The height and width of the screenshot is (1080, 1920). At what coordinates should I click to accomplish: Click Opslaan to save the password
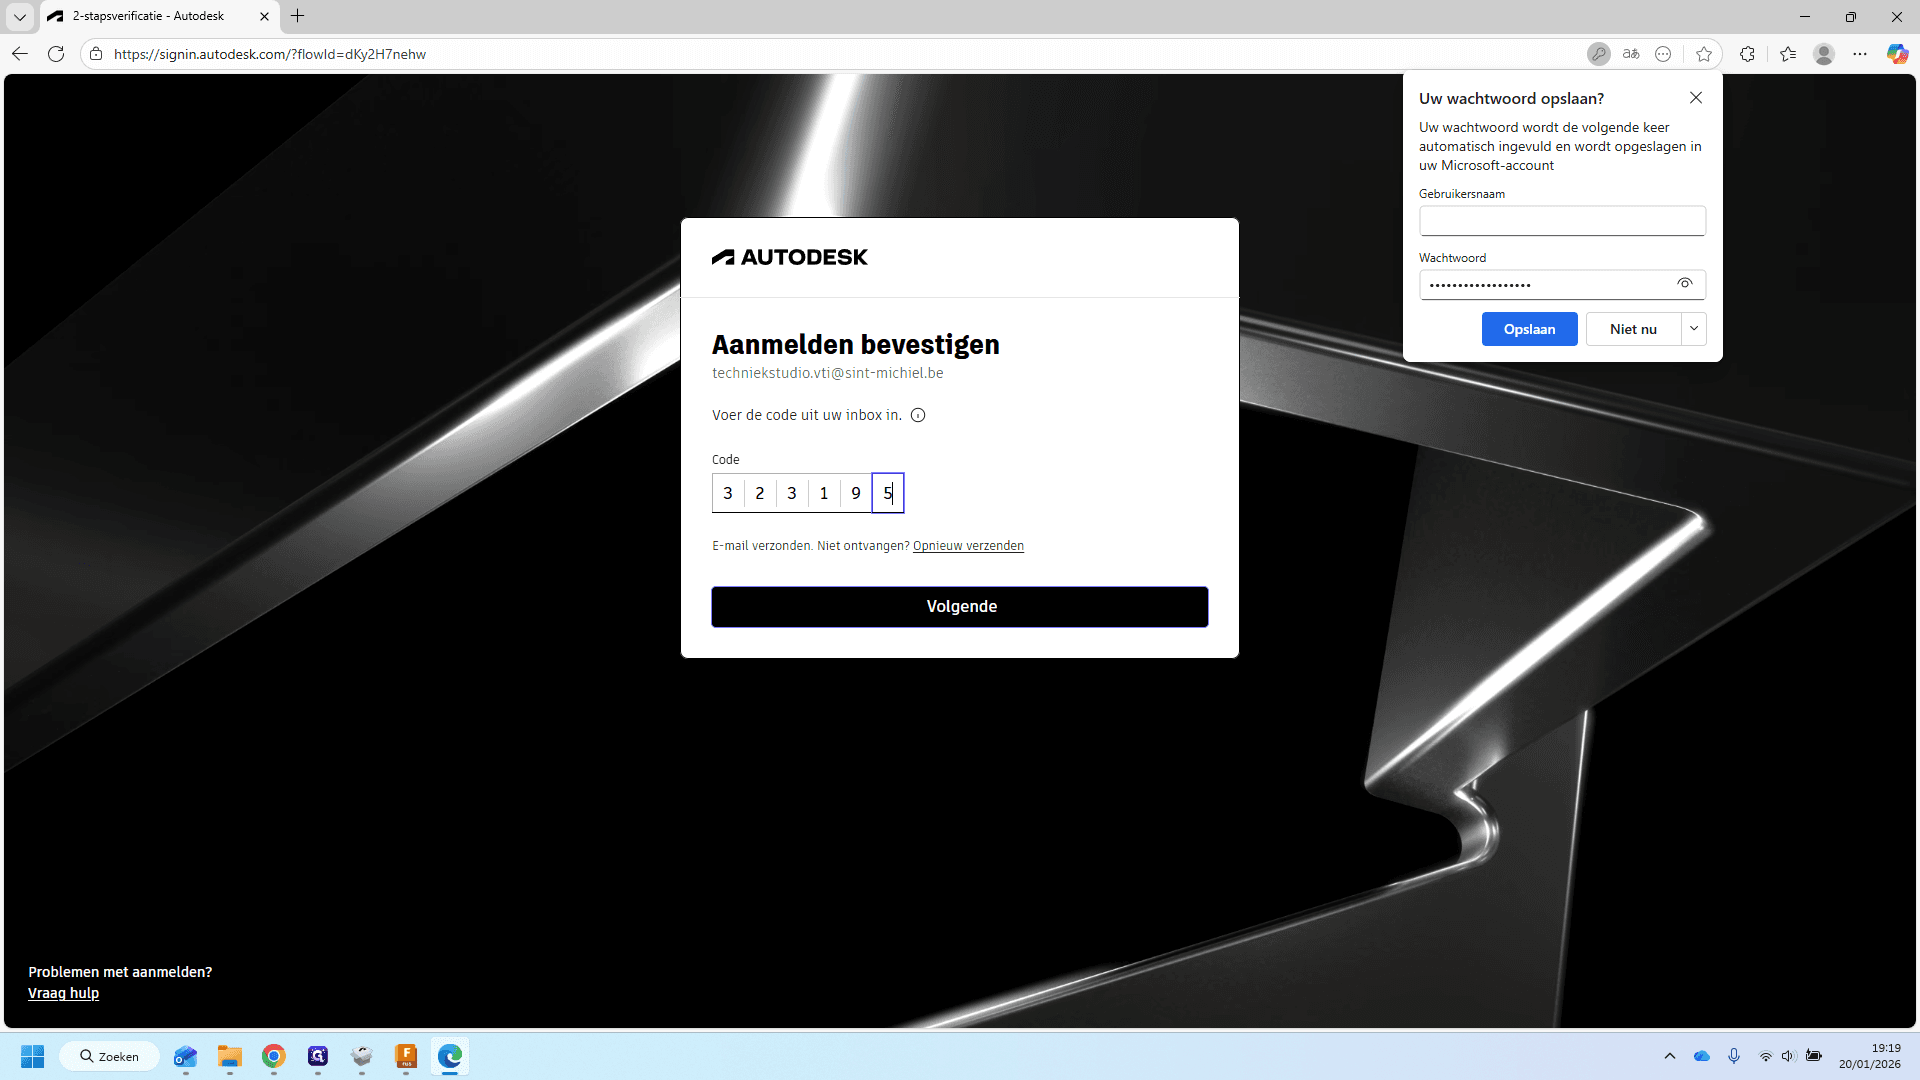point(1529,329)
